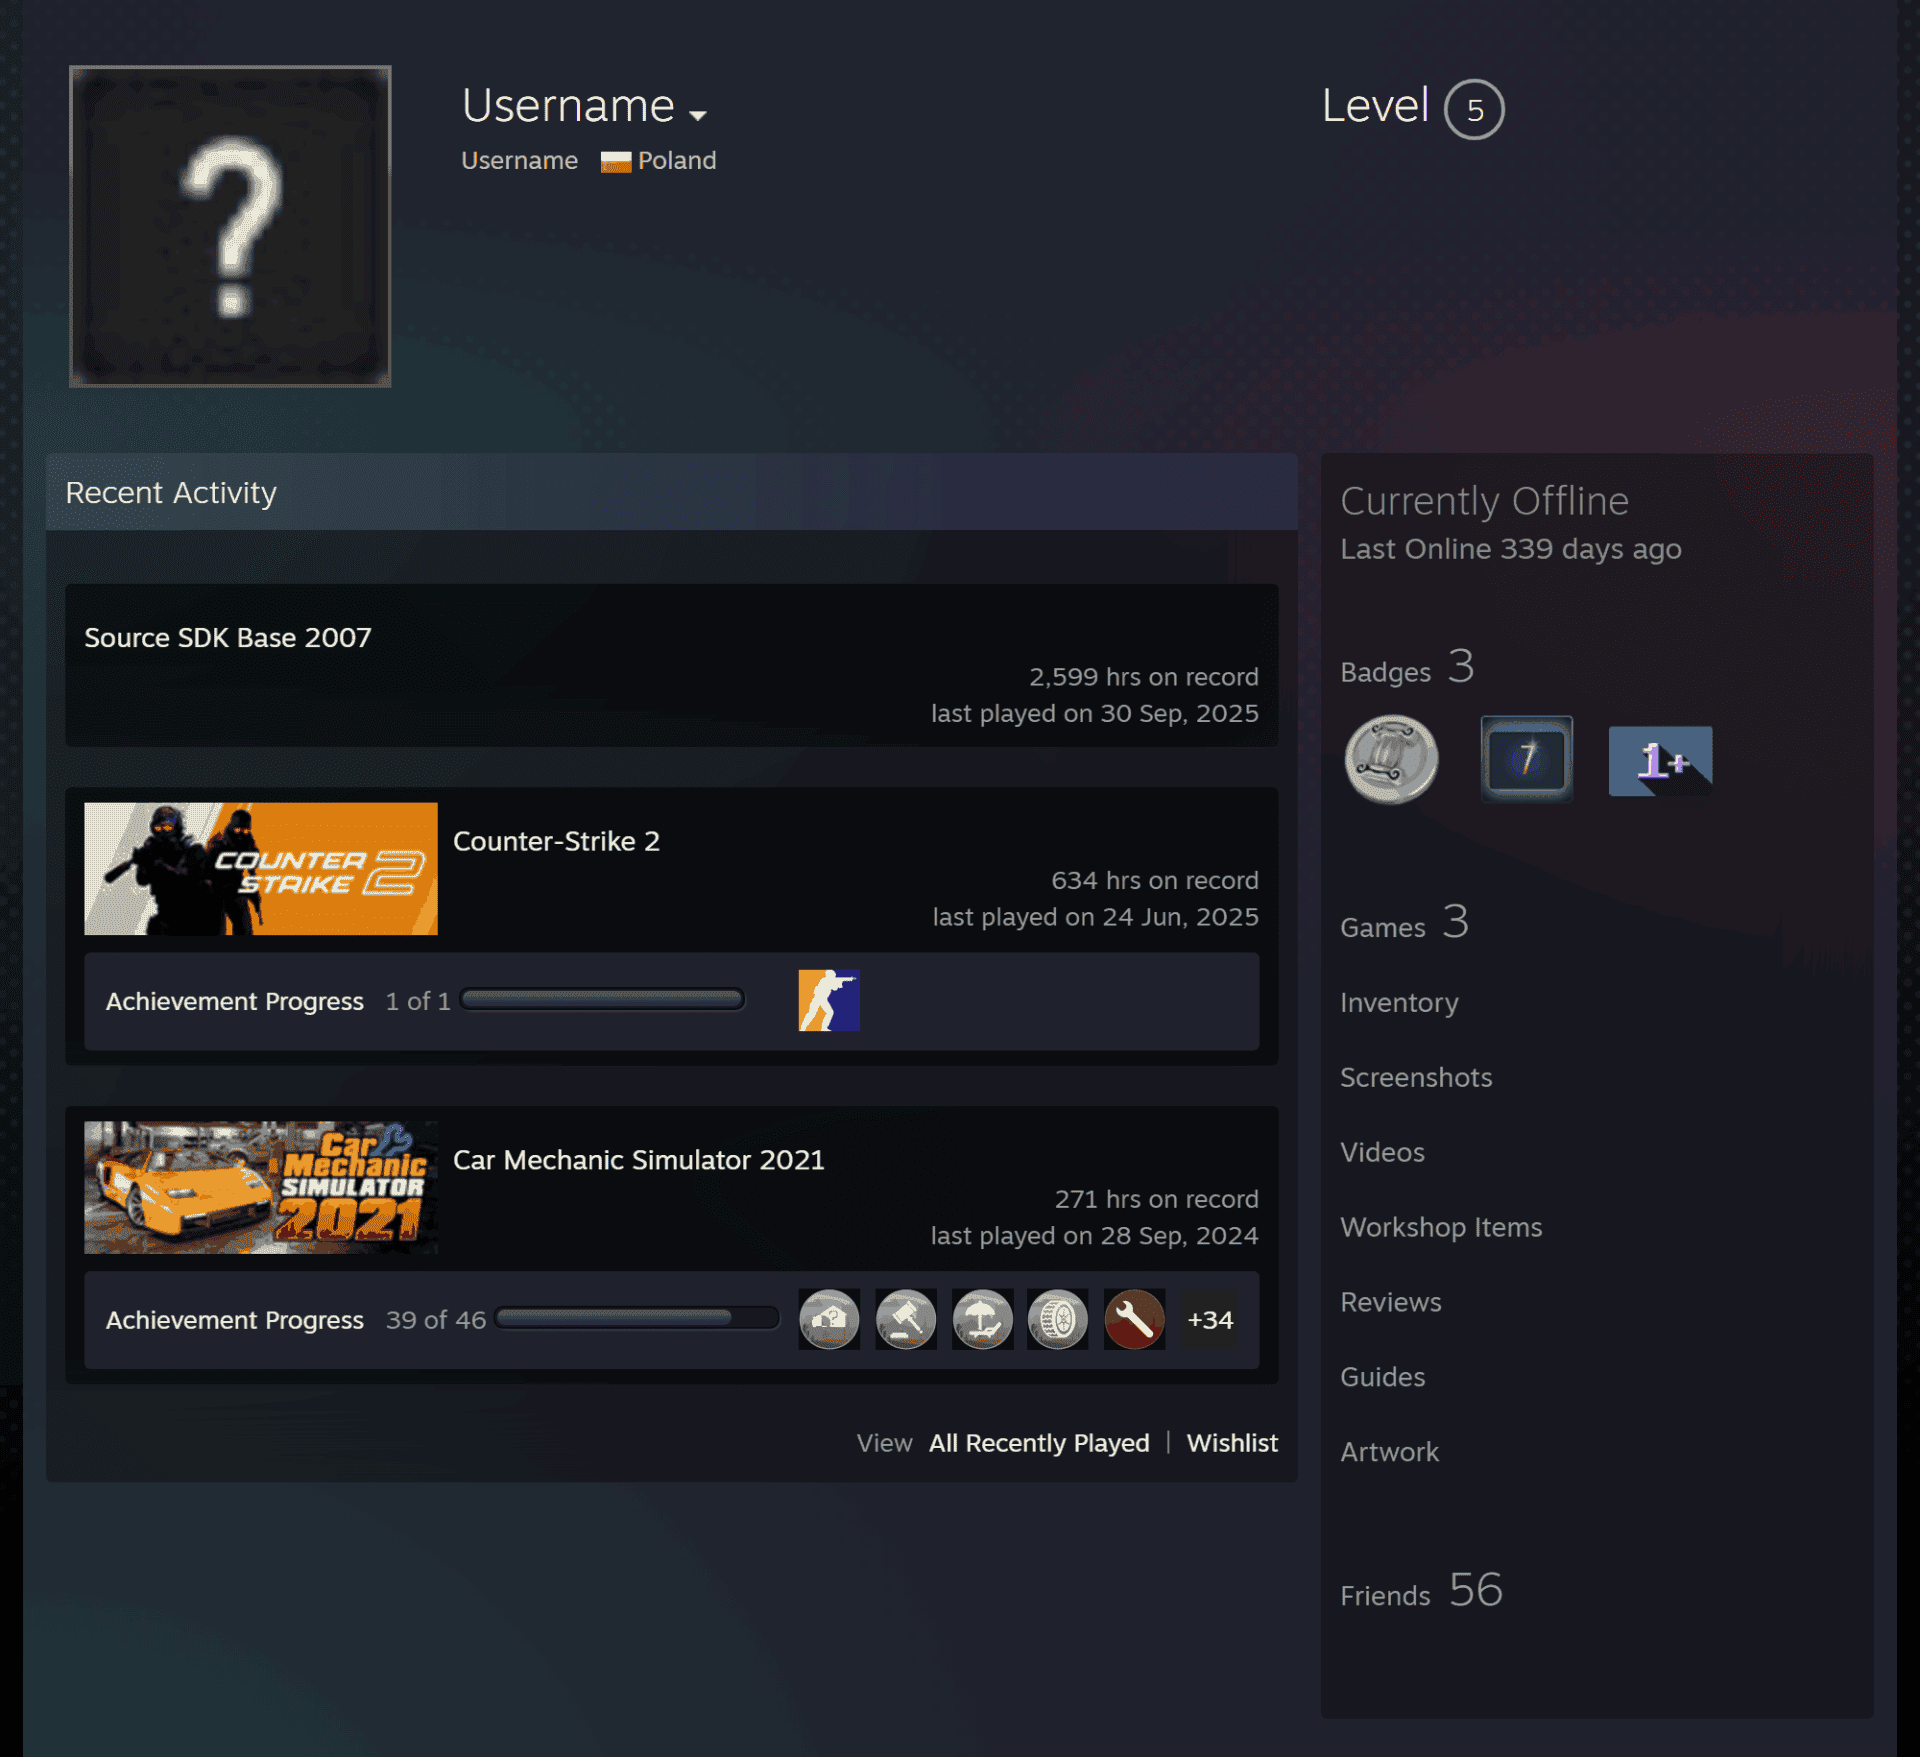Show the +34 more achievements
Image resolution: width=1920 pixels, height=1757 pixels.
pos(1210,1319)
